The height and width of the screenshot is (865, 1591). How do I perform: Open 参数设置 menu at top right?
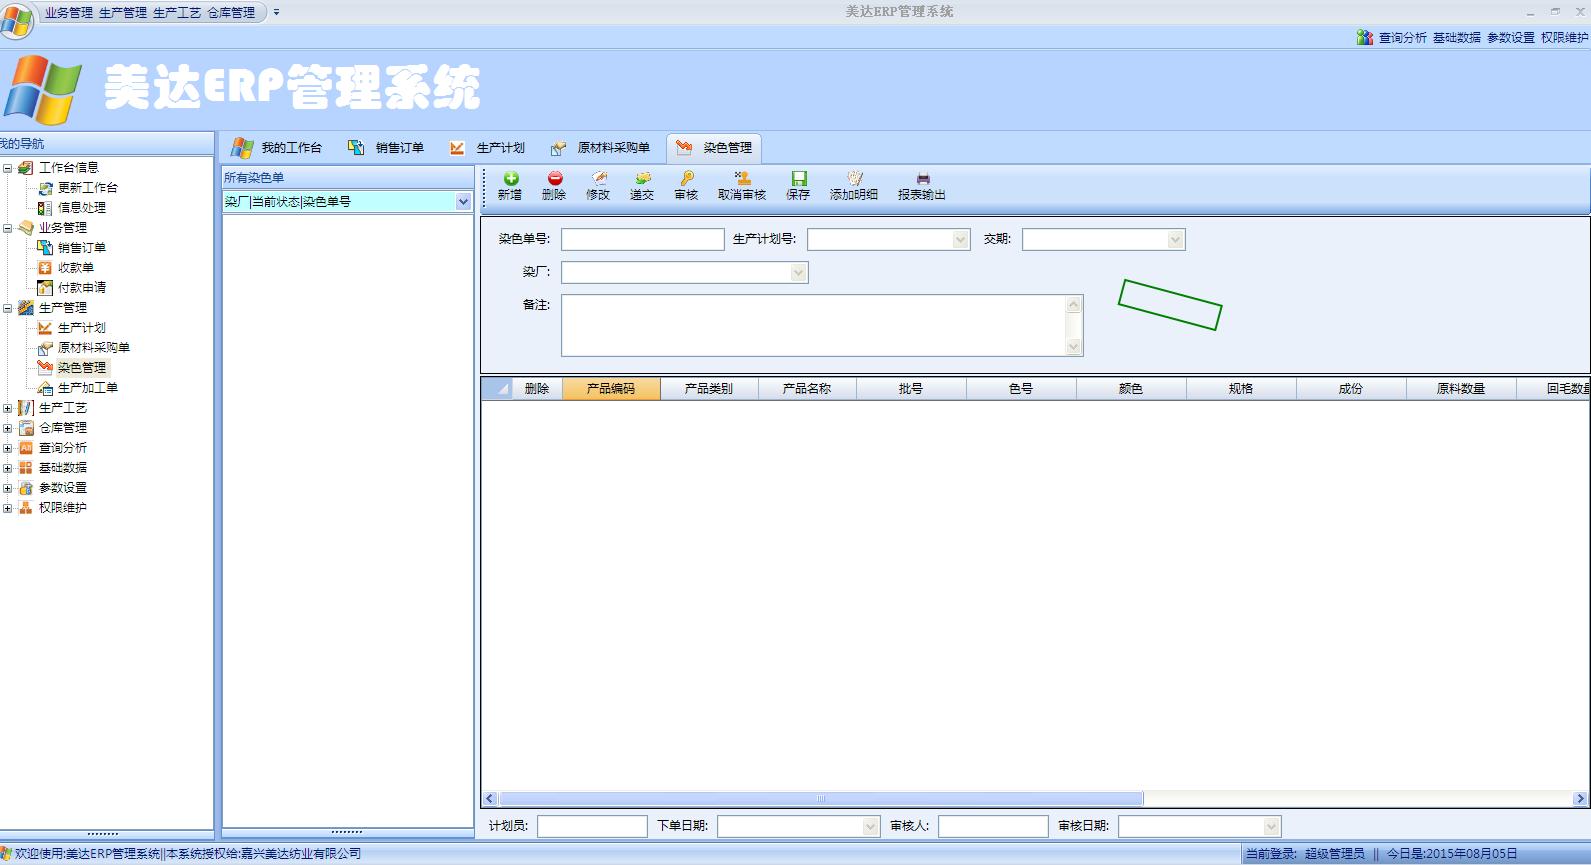click(1511, 38)
